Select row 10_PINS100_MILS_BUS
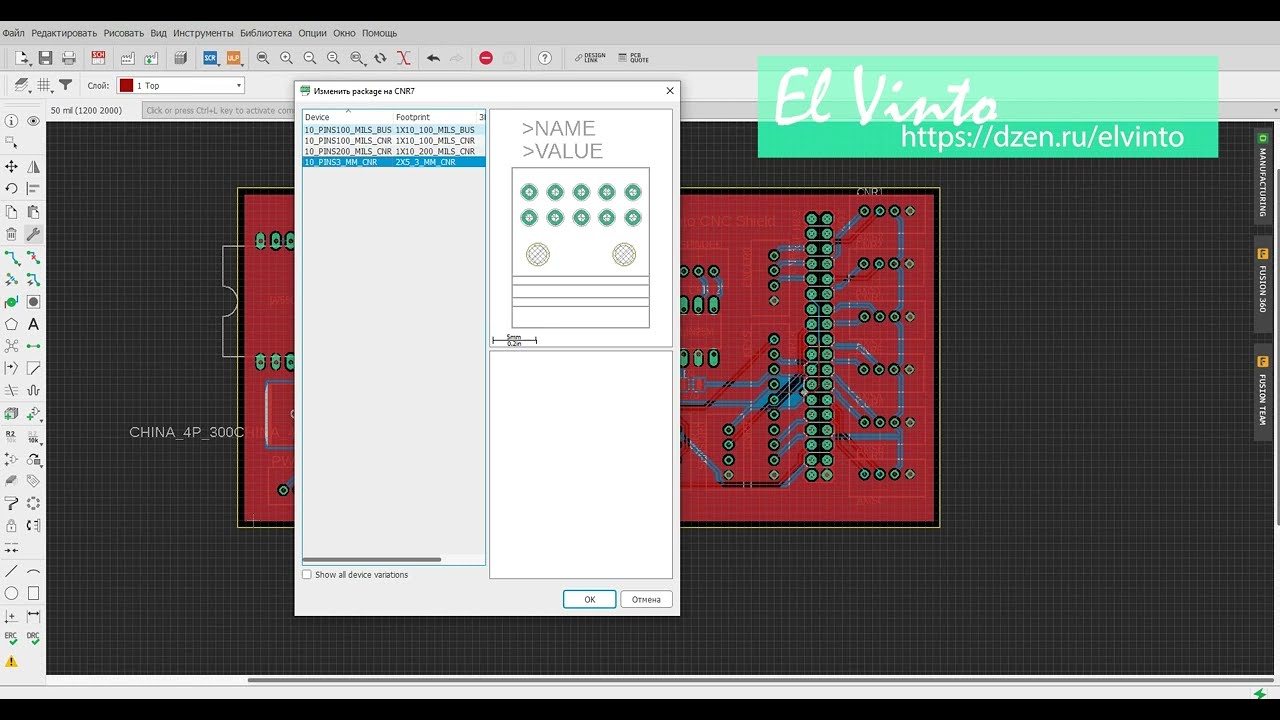1280x720 pixels. point(394,130)
